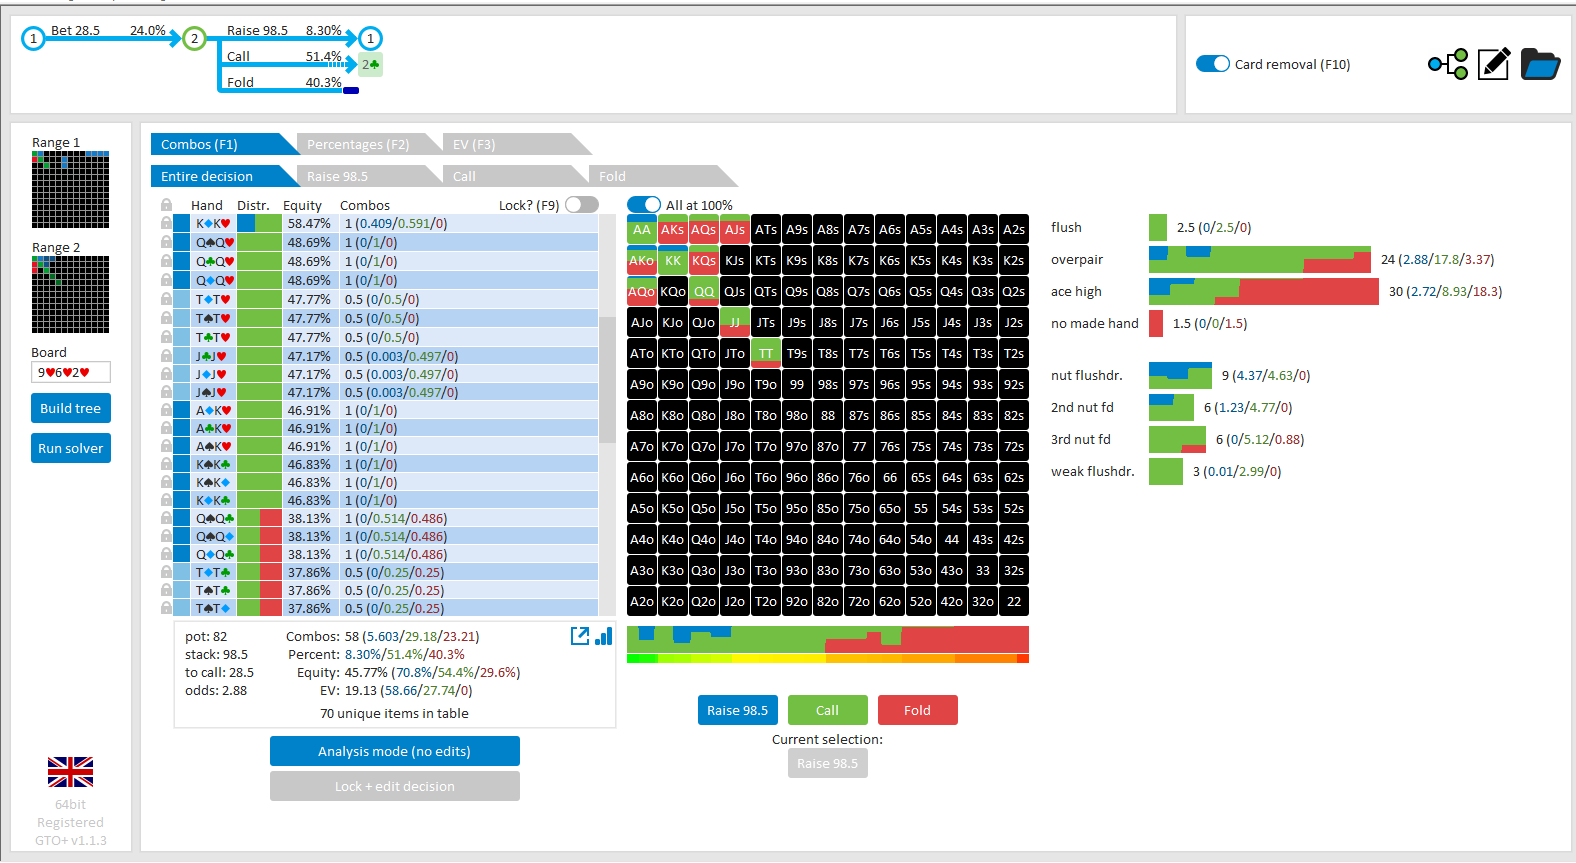
Task: Click the Distr. column header
Action: tap(253, 205)
